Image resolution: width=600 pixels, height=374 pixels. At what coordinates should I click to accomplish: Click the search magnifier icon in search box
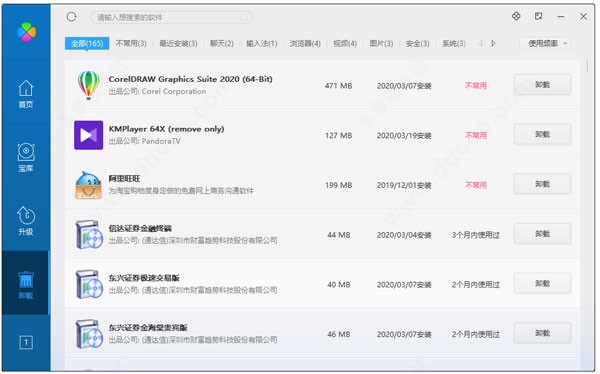244,17
